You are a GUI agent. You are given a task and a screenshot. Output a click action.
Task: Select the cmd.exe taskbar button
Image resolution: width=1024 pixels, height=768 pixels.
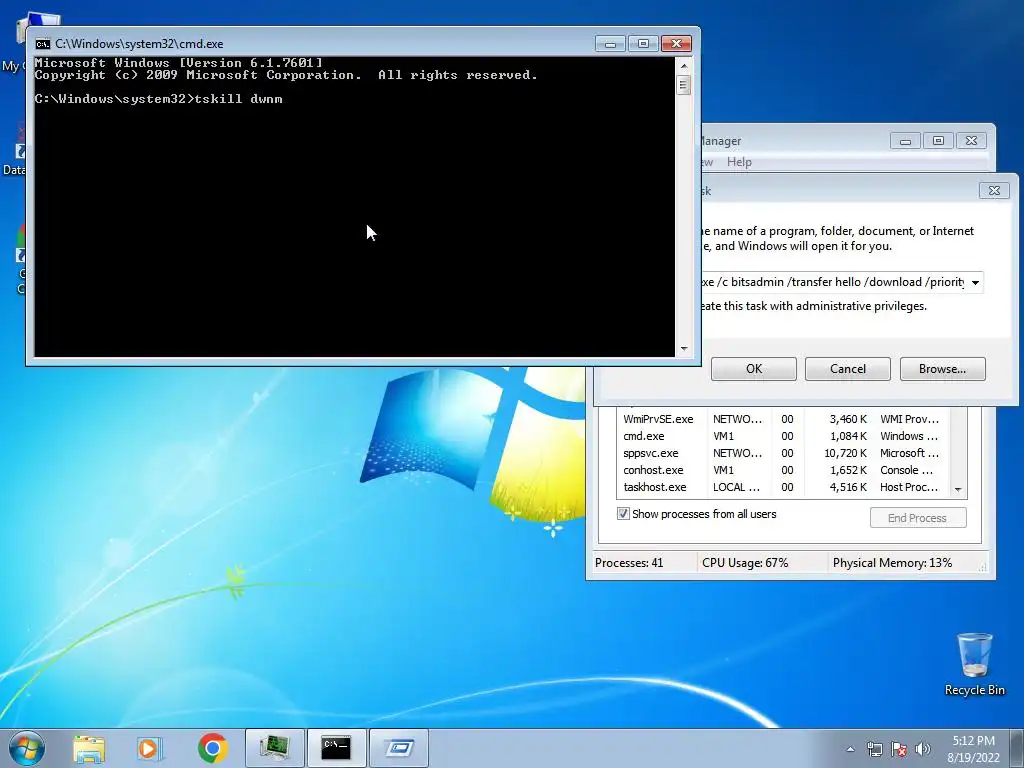click(x=337, y=748)
